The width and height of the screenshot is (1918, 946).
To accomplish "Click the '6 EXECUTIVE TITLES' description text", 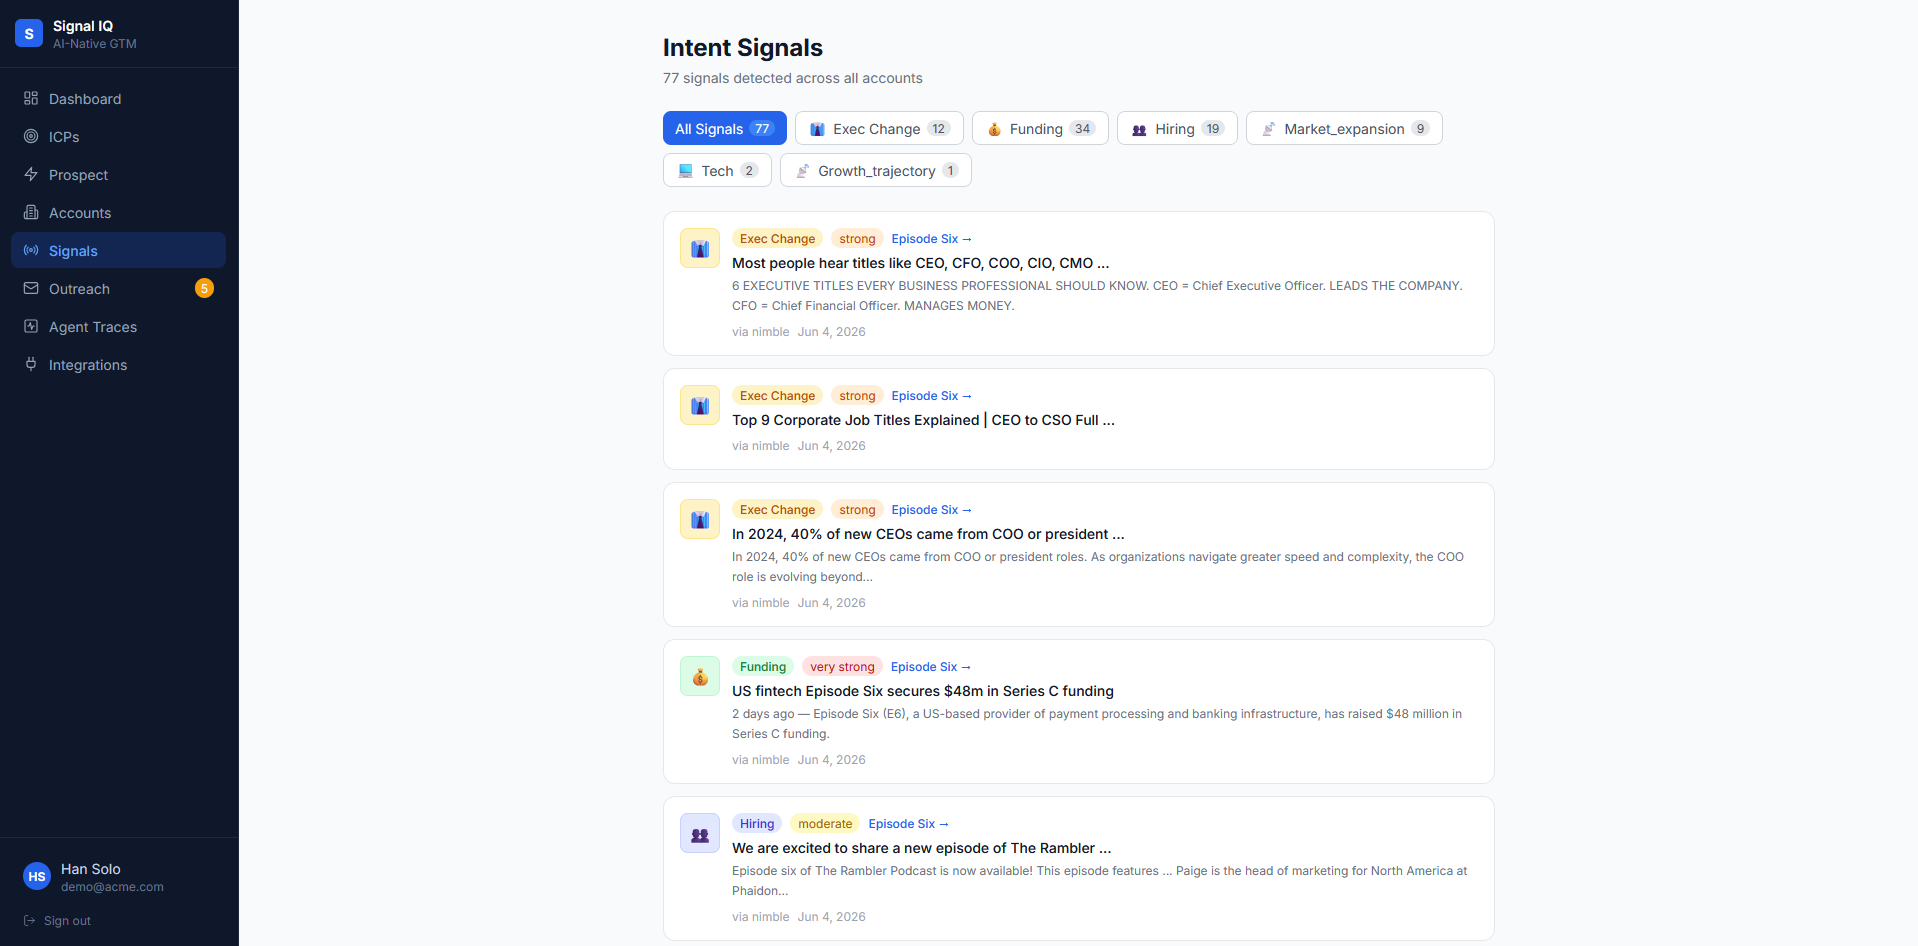I will pos(1097,296).
